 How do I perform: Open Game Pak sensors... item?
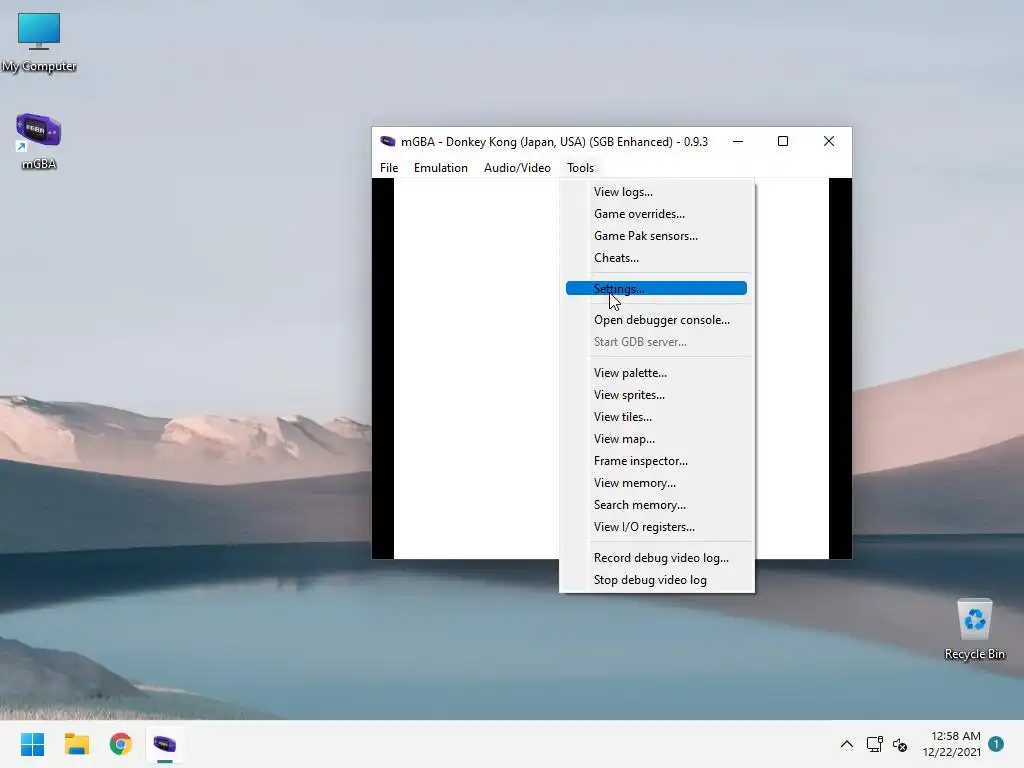point(656,236)
